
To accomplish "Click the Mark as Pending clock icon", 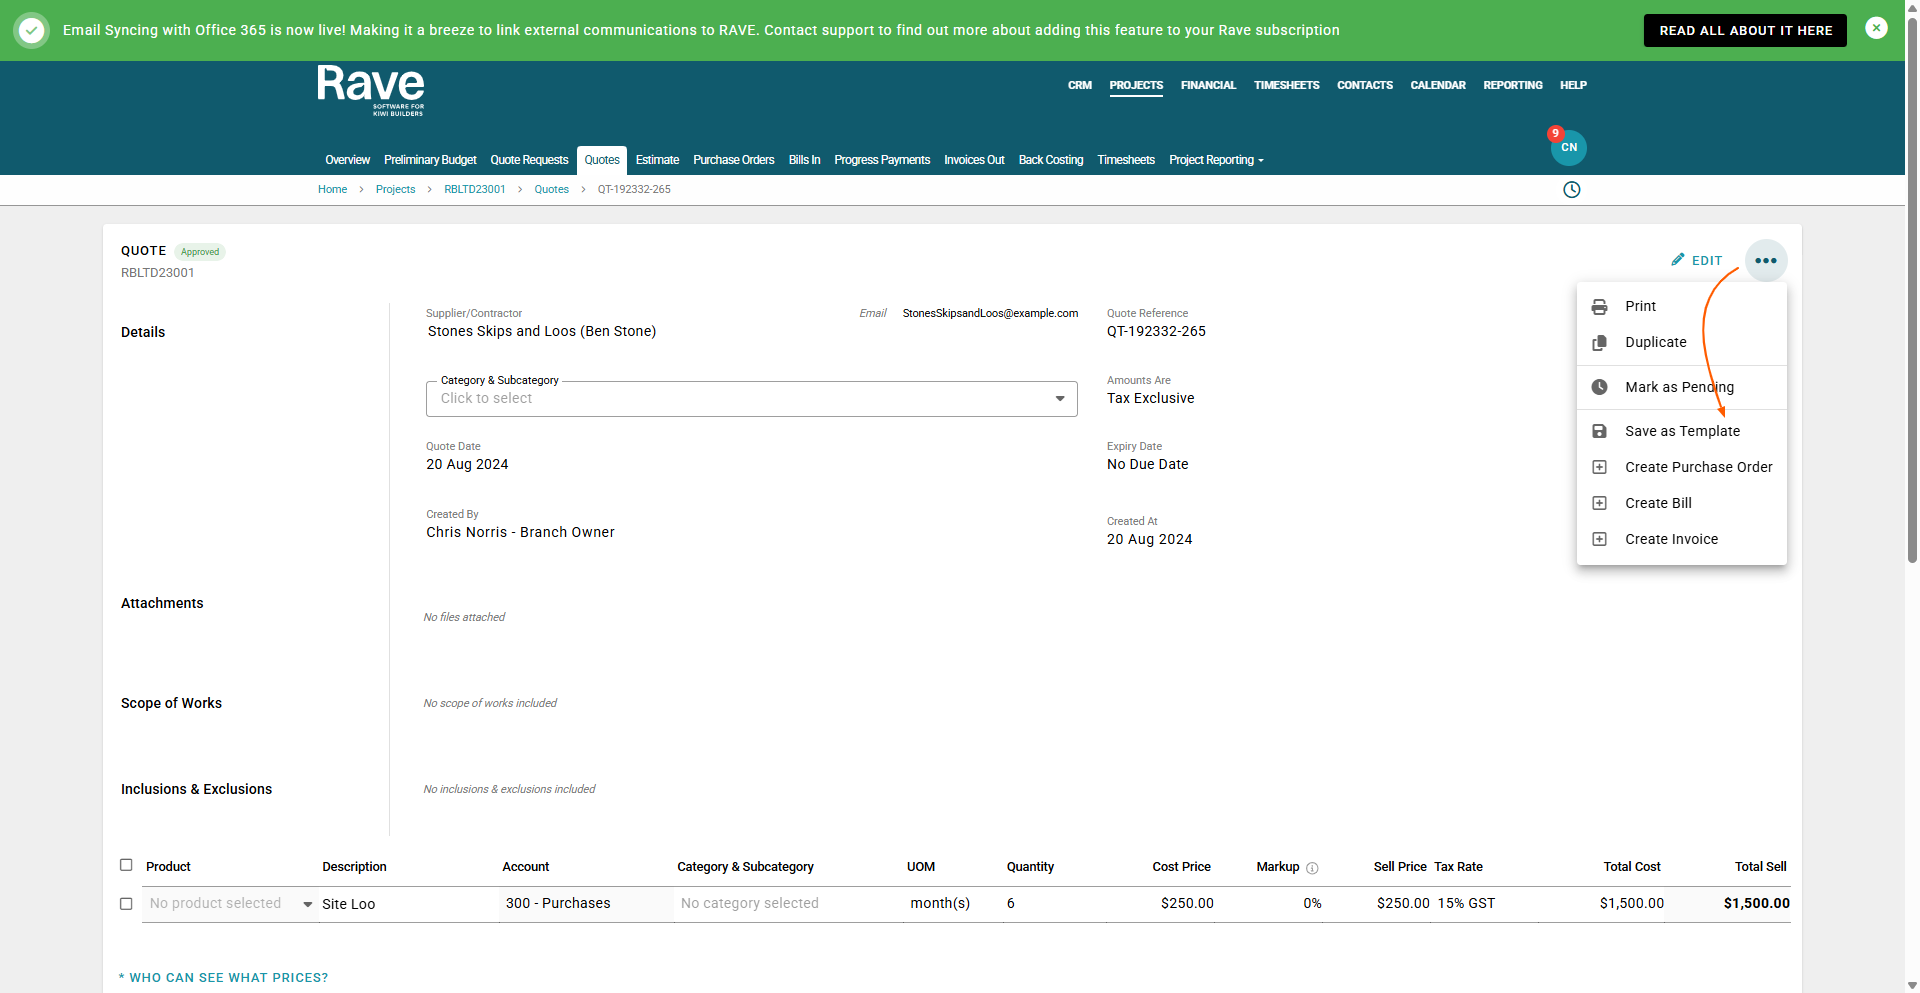I will (x=1600, y=387).
